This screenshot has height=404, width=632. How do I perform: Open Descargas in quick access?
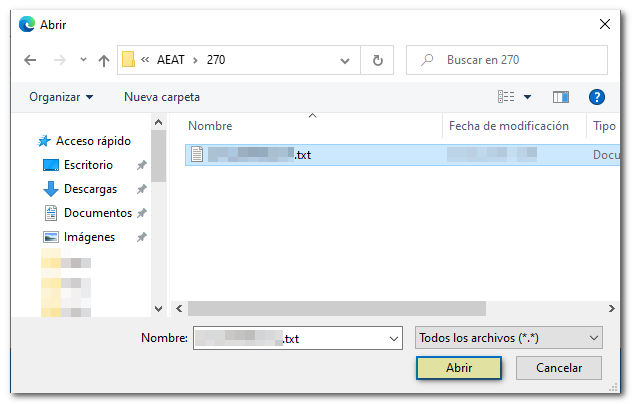pos(90,189)
